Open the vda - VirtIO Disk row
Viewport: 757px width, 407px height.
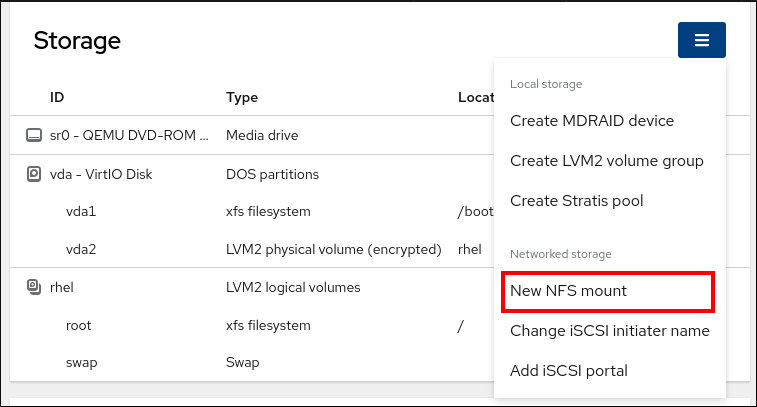tap(101, 174)
